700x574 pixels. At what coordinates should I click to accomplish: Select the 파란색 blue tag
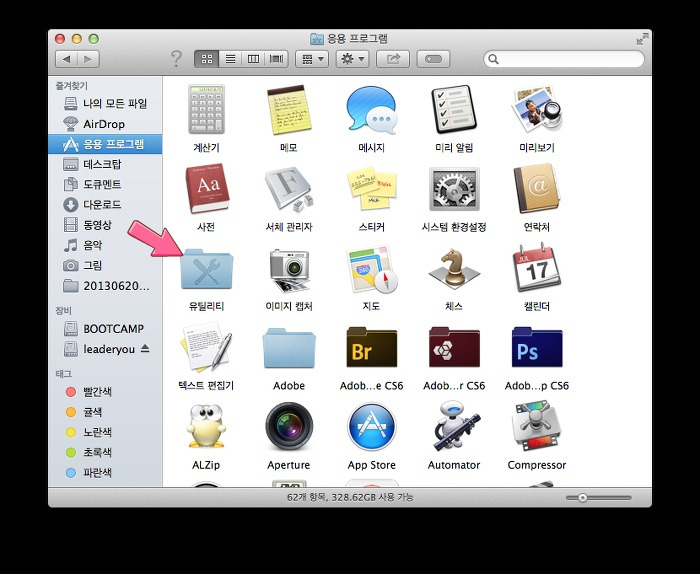pos(105,473)
